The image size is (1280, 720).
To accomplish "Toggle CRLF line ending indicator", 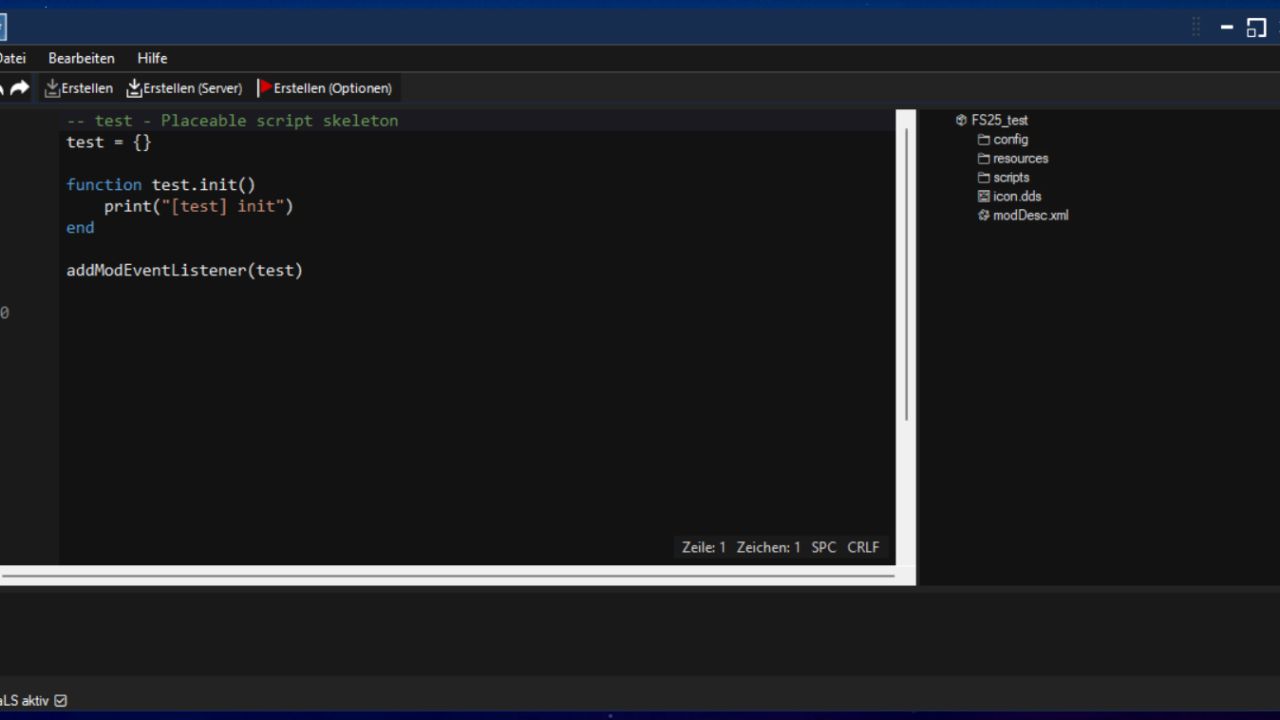I will tap(862, 547).
